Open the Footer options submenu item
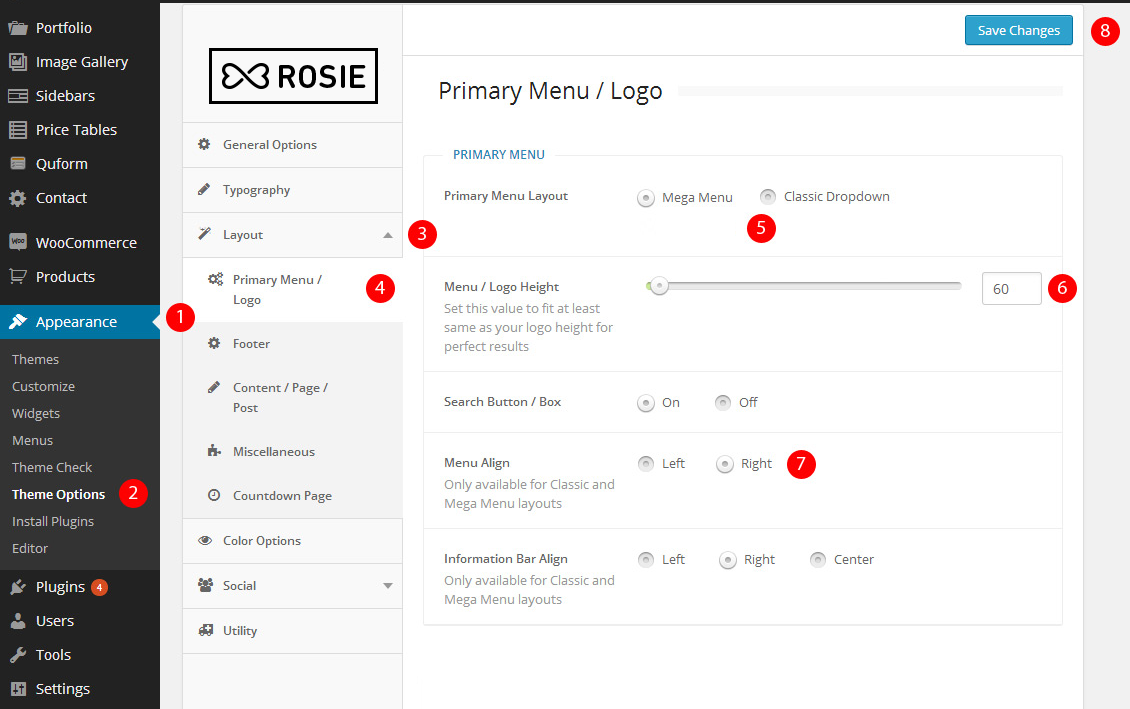The height and width of the screenshot is (709, 1130). coord(251,344)
